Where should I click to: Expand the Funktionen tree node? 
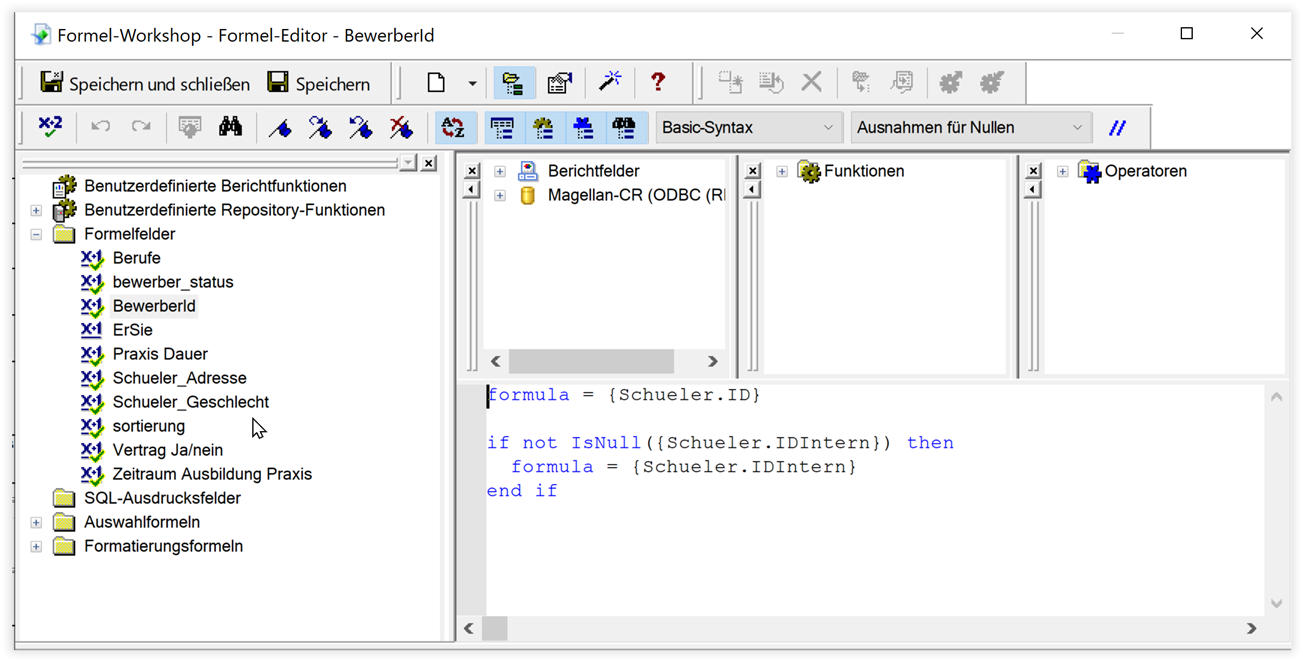click(782, 171)
